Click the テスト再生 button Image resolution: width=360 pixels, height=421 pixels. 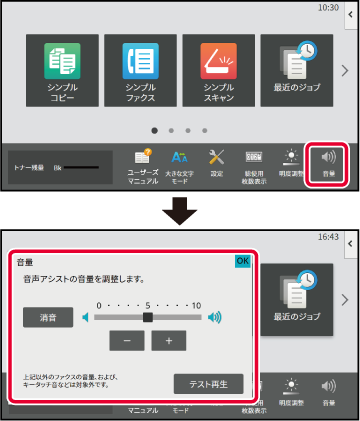pyautogui.click(x=209, y=384)
